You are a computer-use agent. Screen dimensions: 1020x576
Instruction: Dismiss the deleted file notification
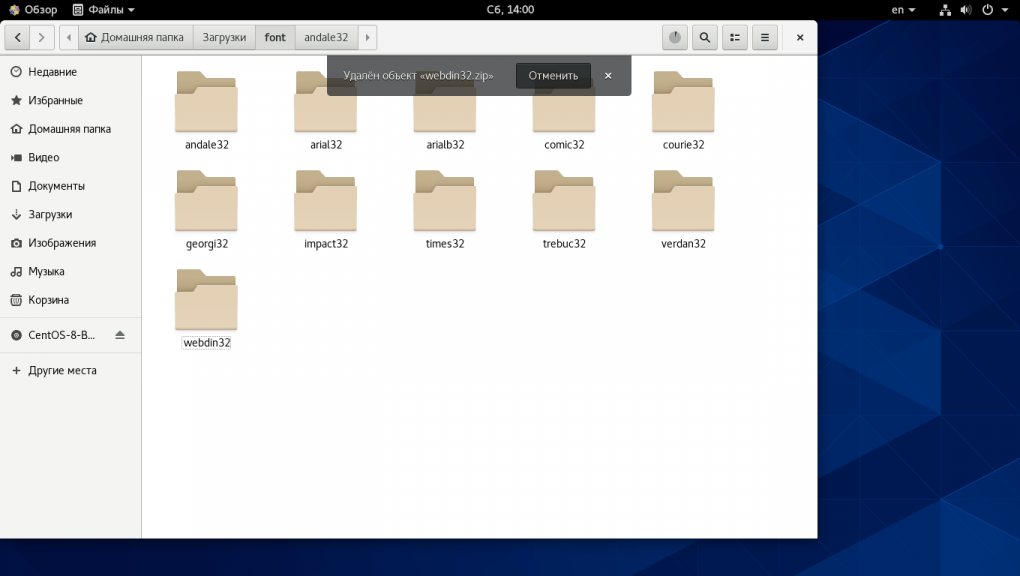(608, 76)
